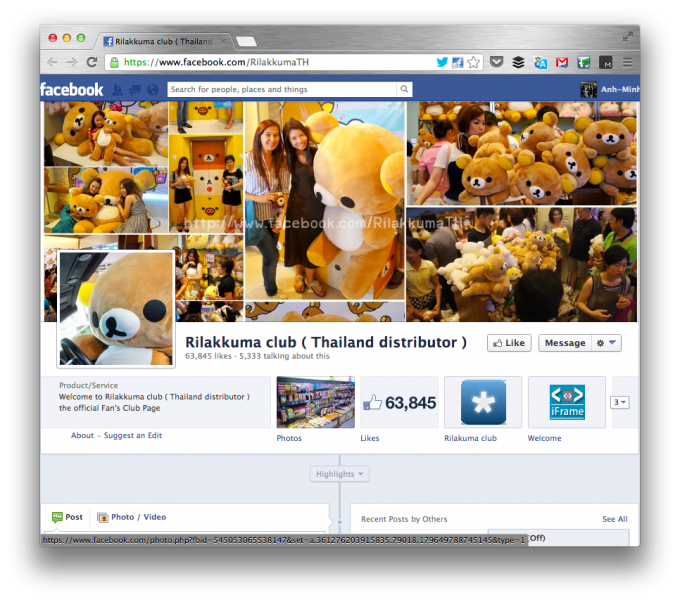
Task: Click the dark M extension icon
Action: pos(605,62)
